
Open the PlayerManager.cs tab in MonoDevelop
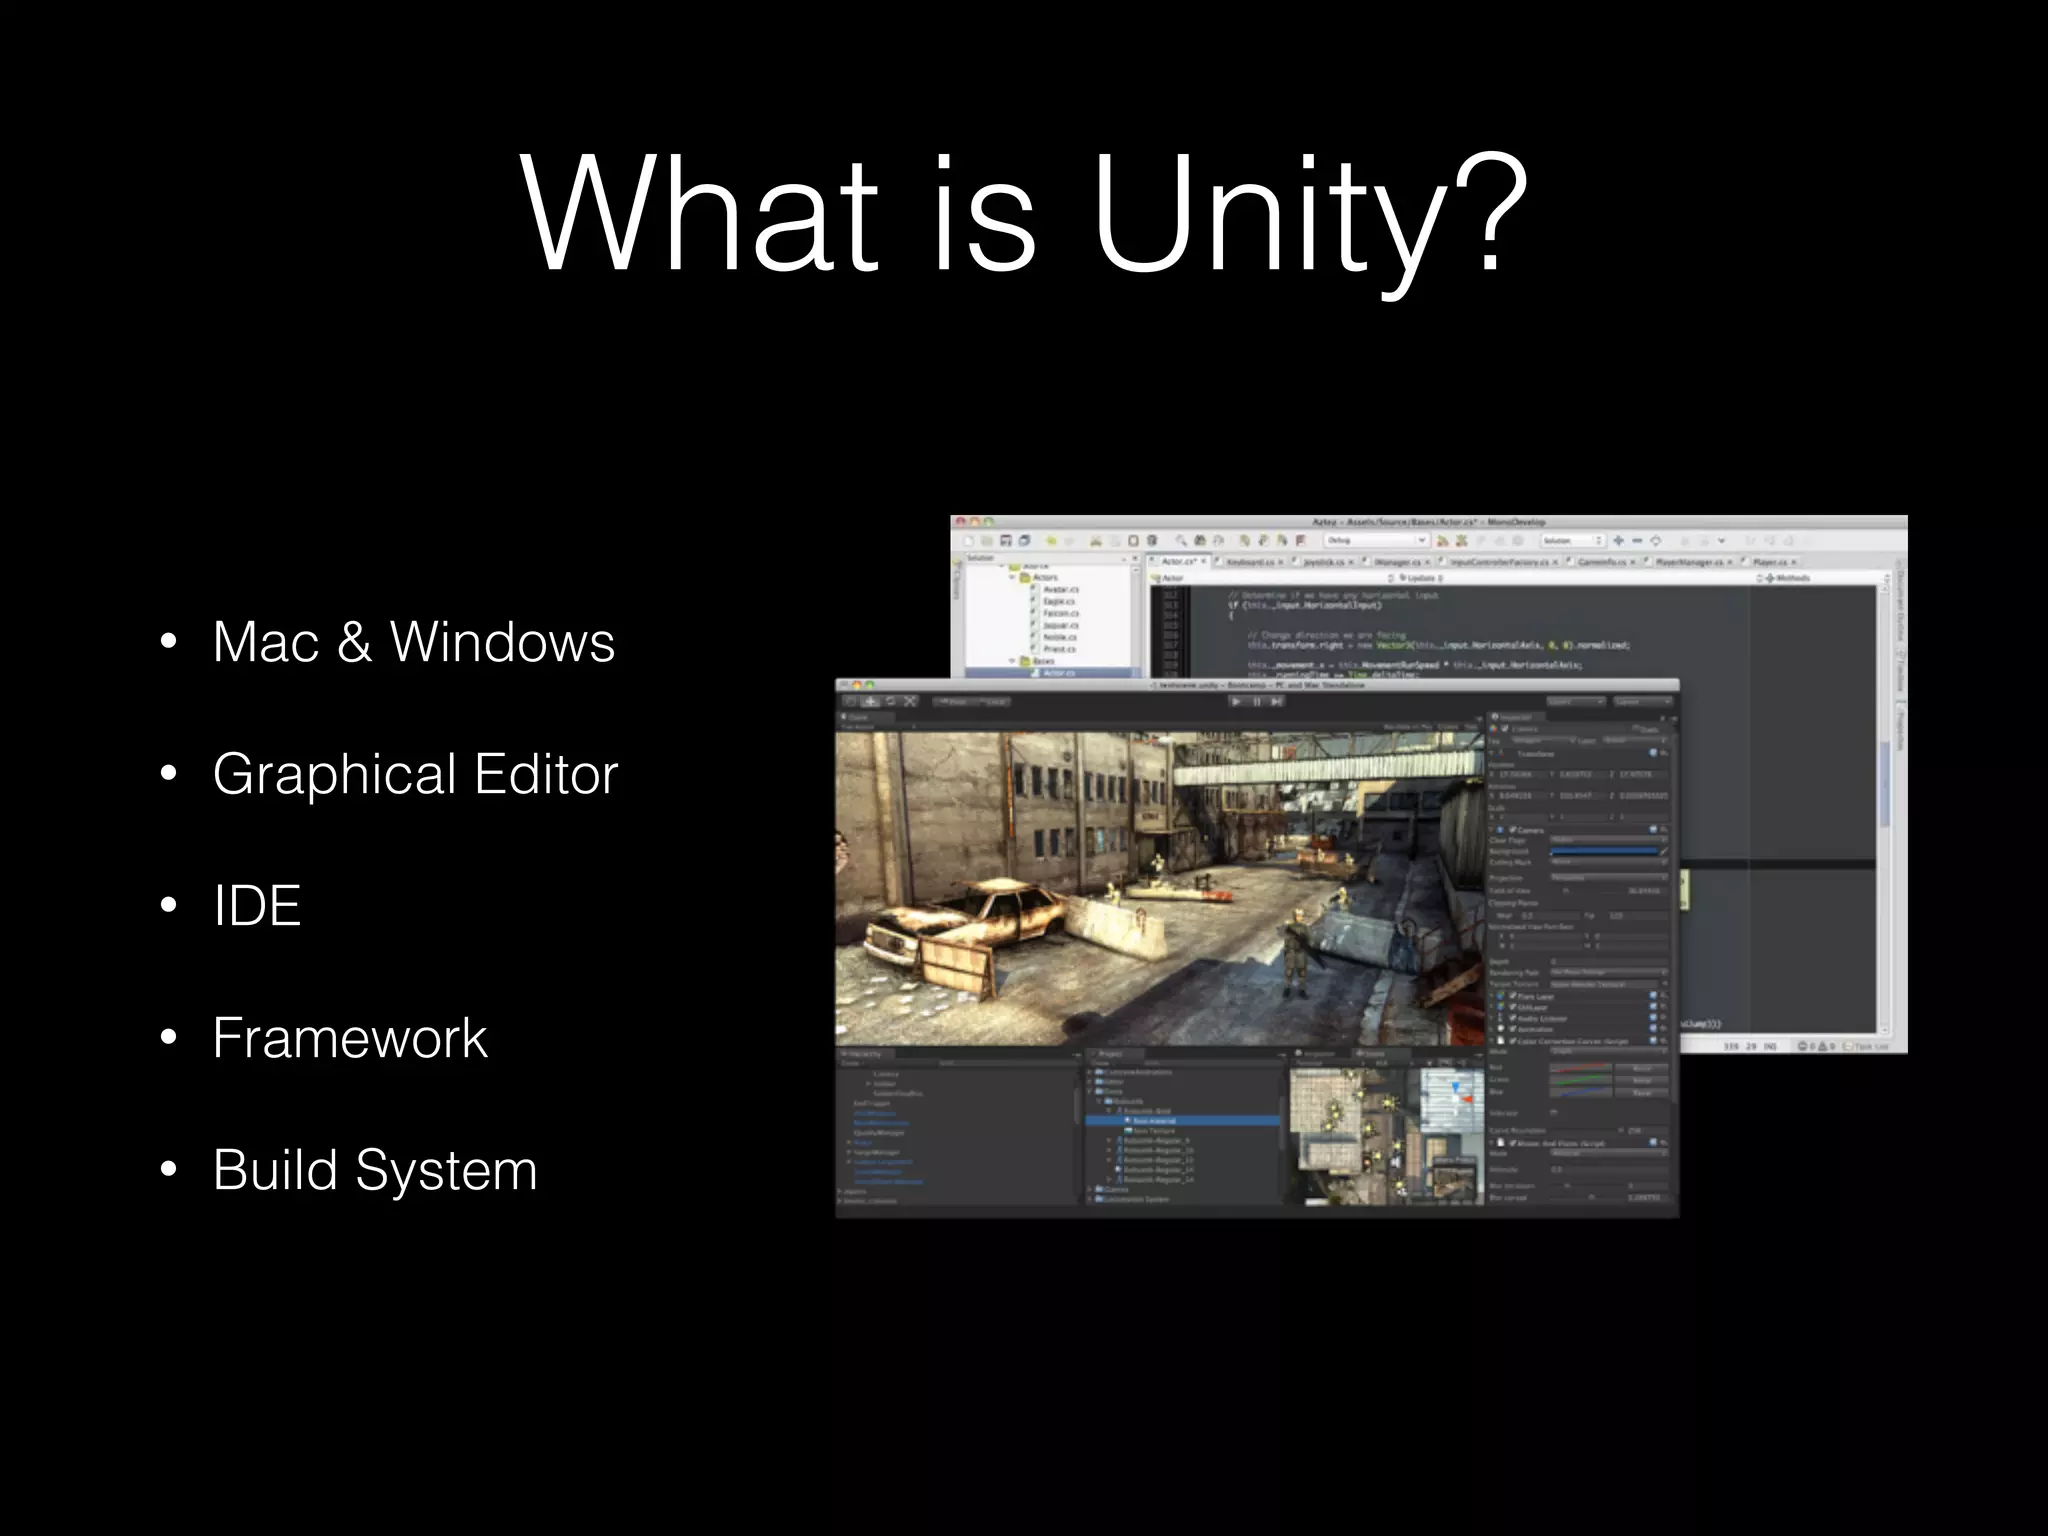click(x=1689, y=562)
